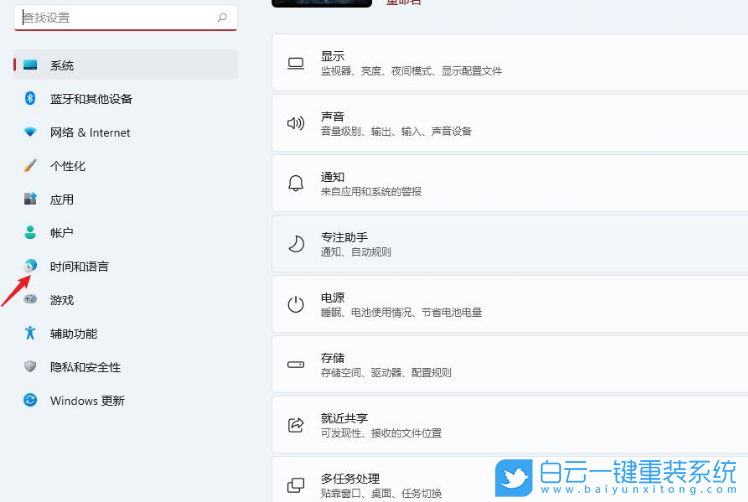Viewport: 748px width, 502px height.
Task: Open the 就近共享 nearby sharing row
Action: pyautogui.click(x=510, y=425)
